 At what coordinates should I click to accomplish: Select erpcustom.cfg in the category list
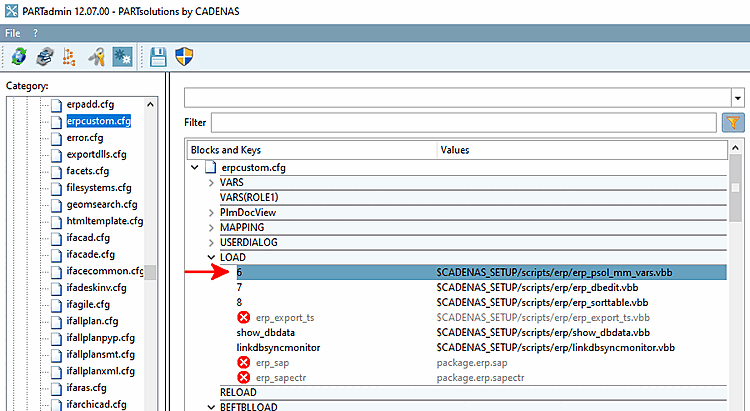pyautogui.click(x=99, y=121)
